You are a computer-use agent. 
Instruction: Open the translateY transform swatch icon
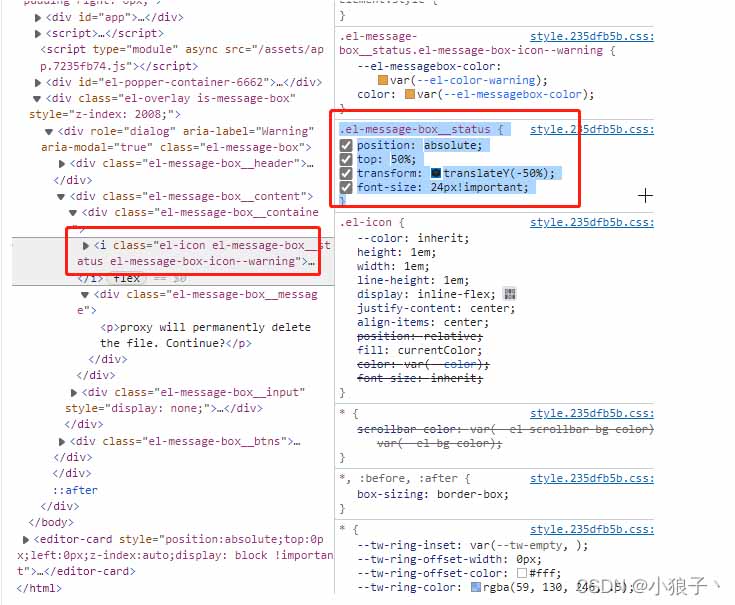point(436,173)
